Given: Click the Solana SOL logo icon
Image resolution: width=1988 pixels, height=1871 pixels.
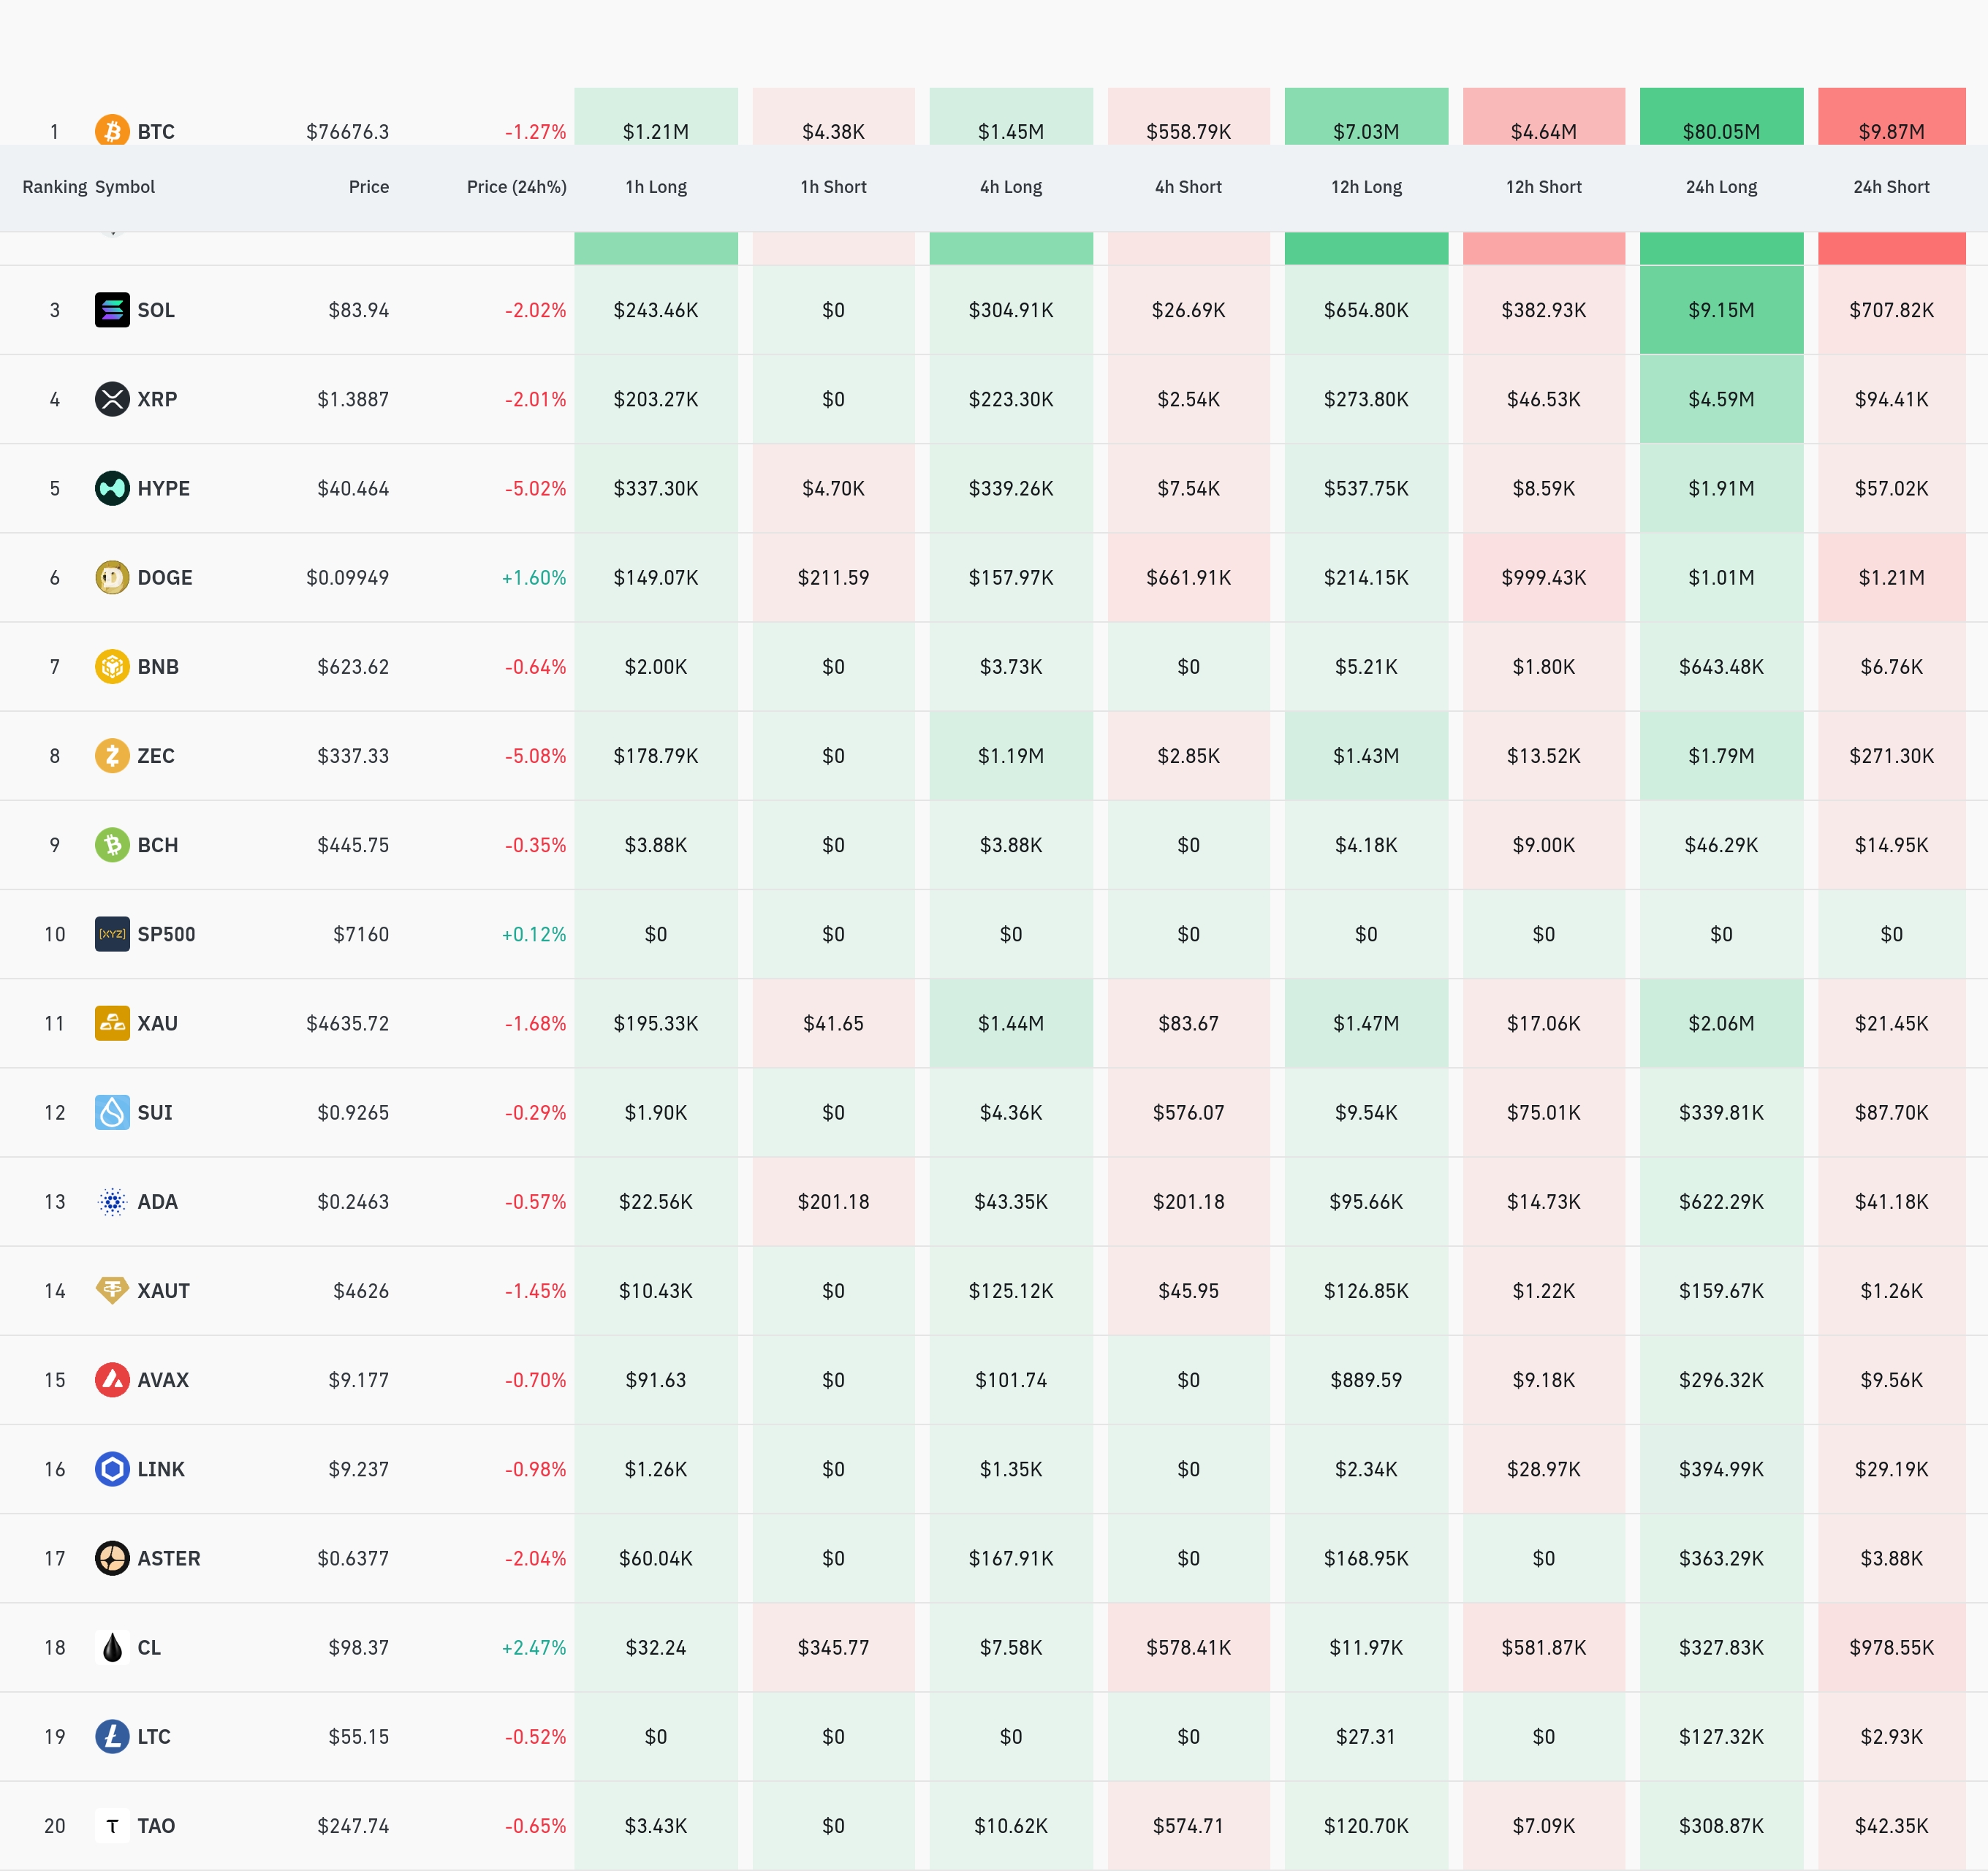Looking at the screenshot, I should click(112, 310).
